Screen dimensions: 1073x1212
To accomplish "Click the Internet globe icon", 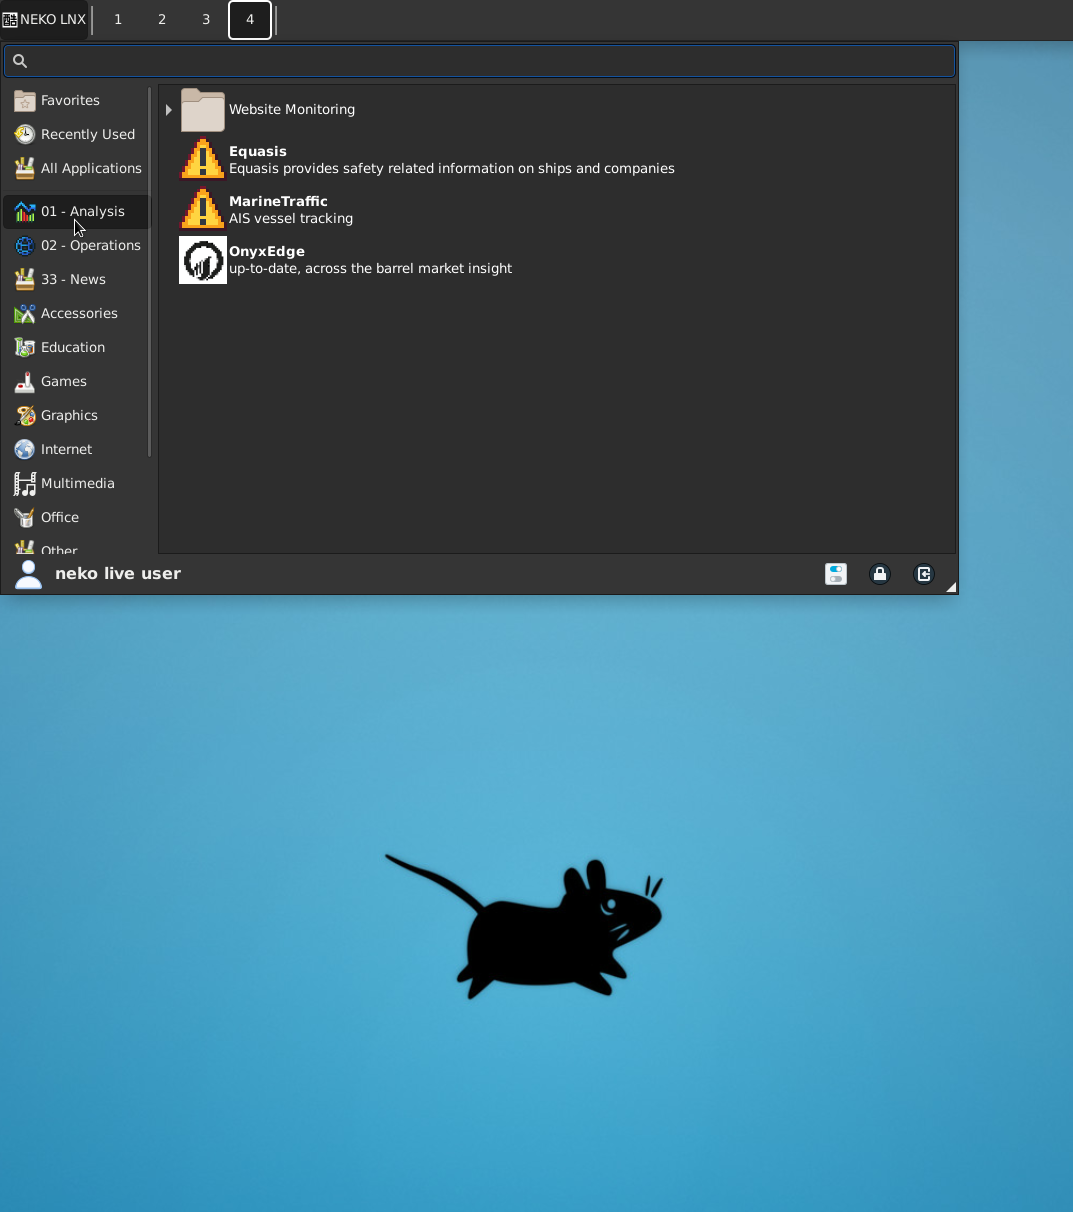I will (25, 449).
